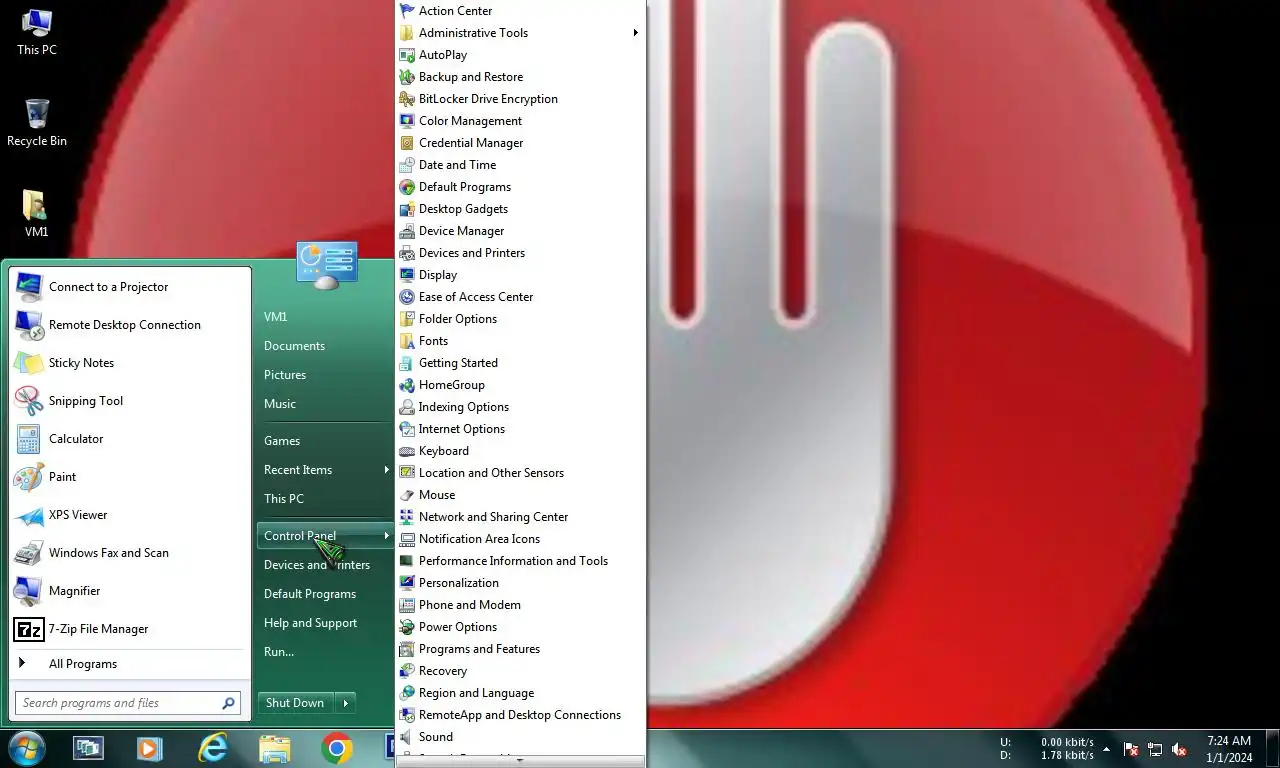Select Notification Area Icons
This screenshot has width=1280, height=768.
tap(520, 539)
